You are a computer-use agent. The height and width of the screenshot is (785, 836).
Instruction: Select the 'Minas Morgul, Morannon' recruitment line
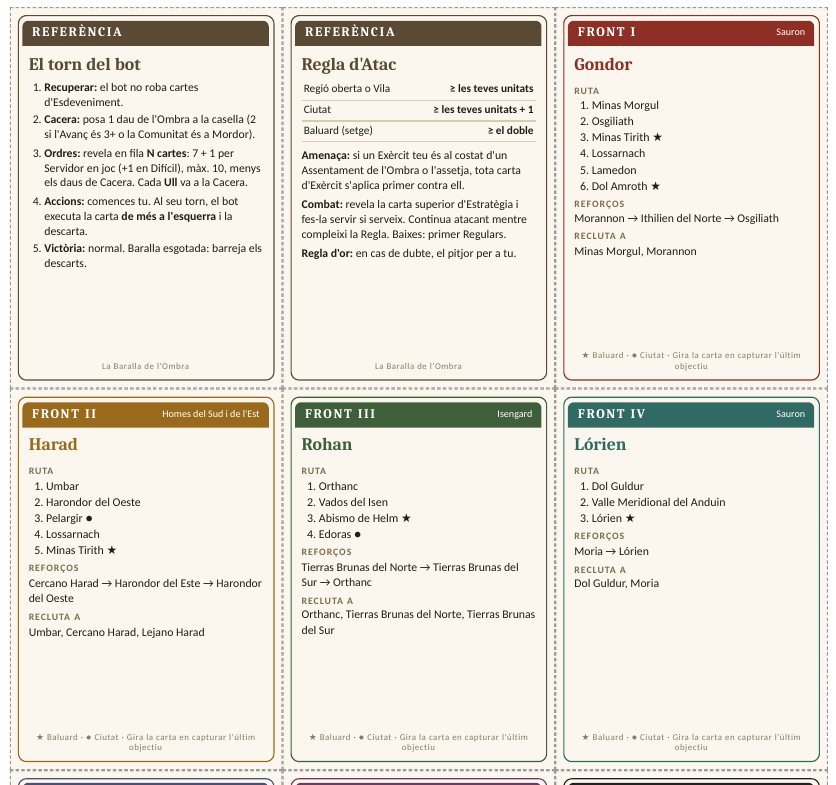tap(635, 251)
